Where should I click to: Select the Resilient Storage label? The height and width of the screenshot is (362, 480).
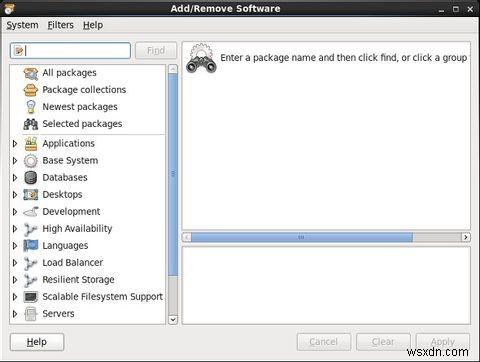pos(78,280)
